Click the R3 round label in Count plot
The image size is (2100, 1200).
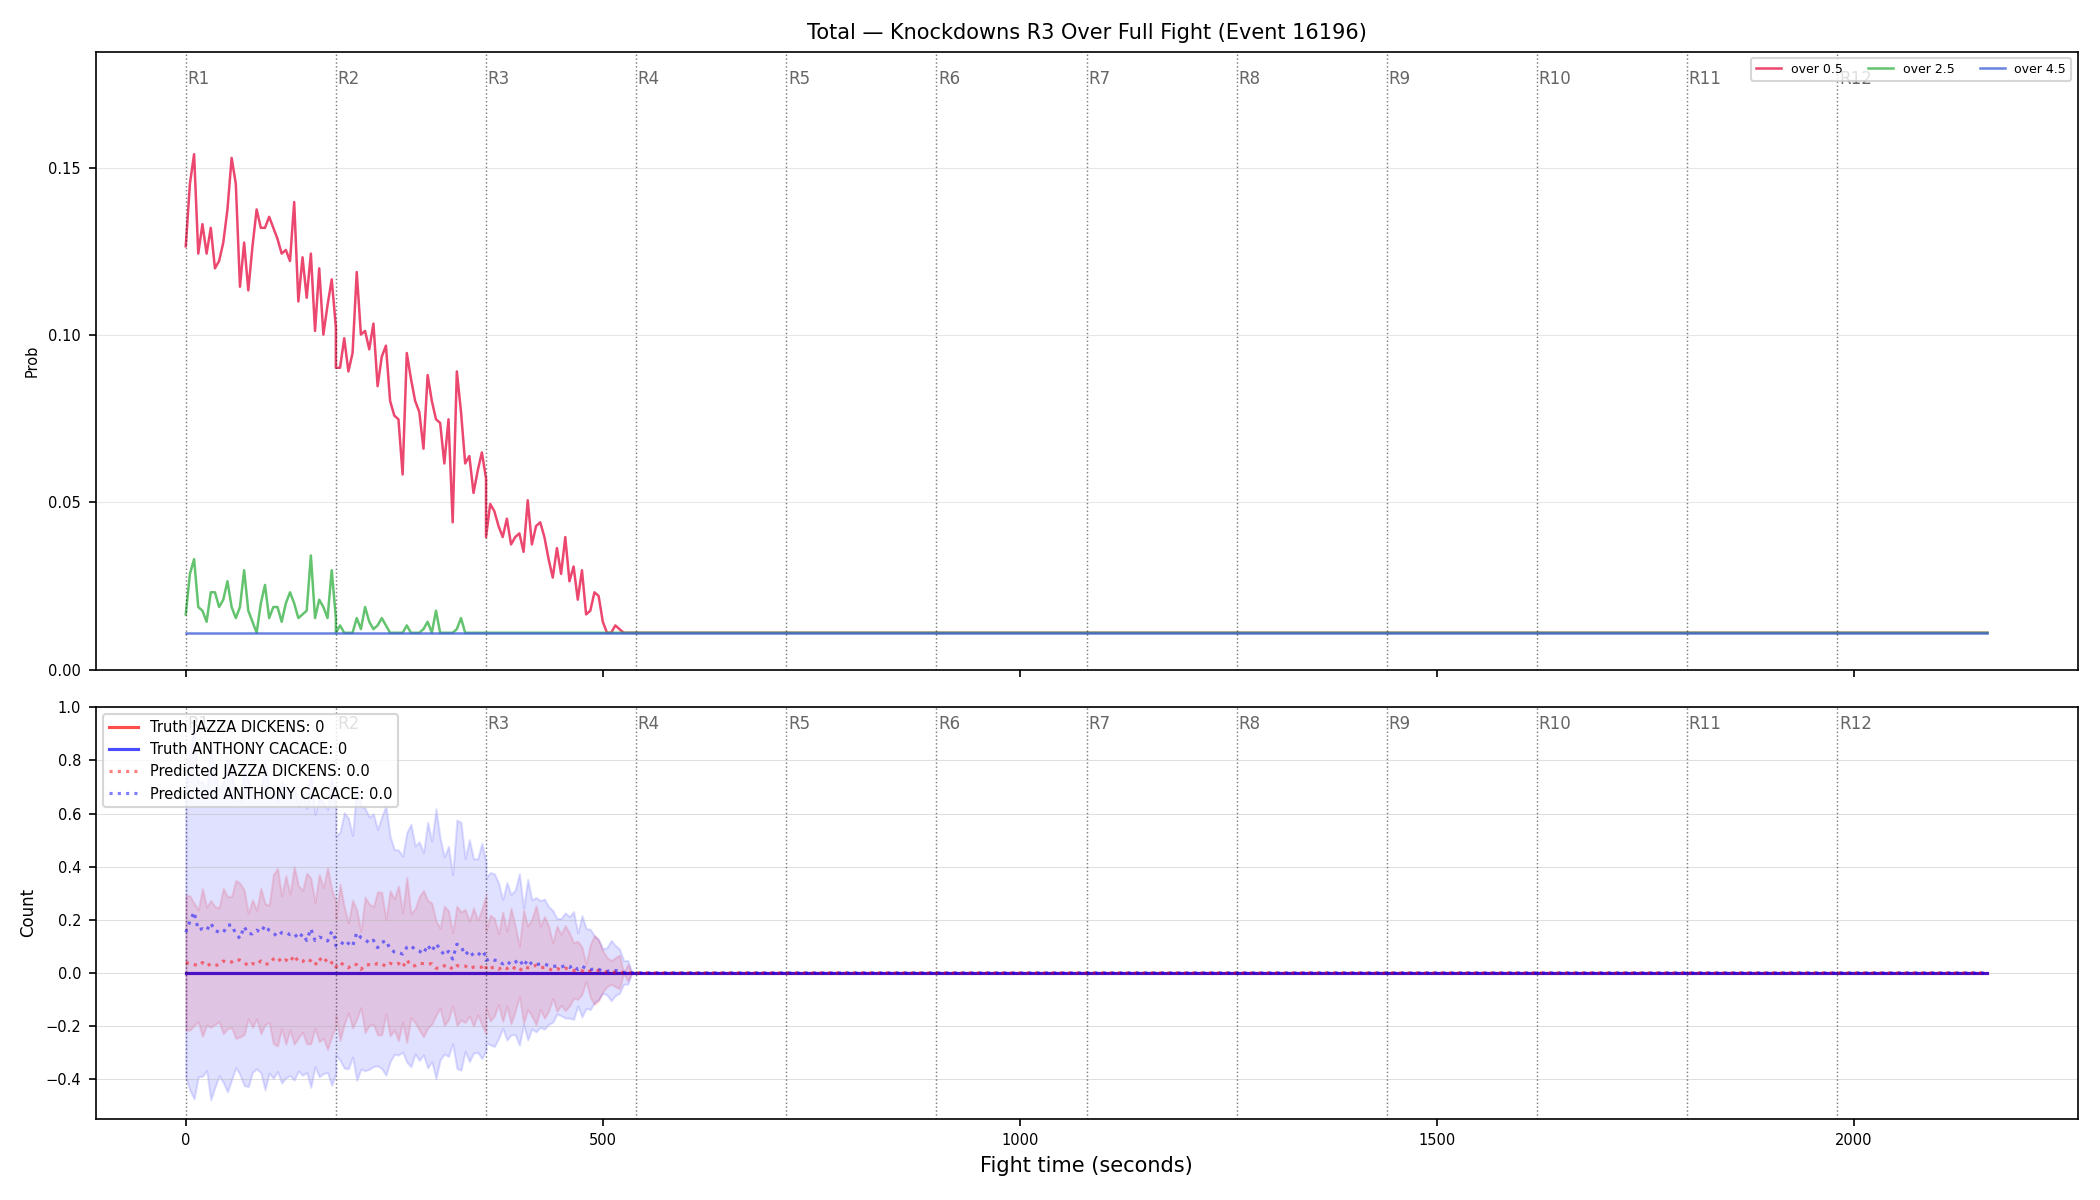498,723
